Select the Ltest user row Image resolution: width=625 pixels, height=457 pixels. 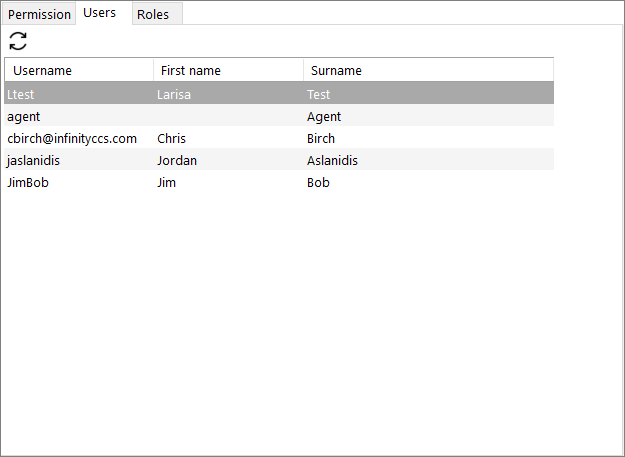coord(279,94)
